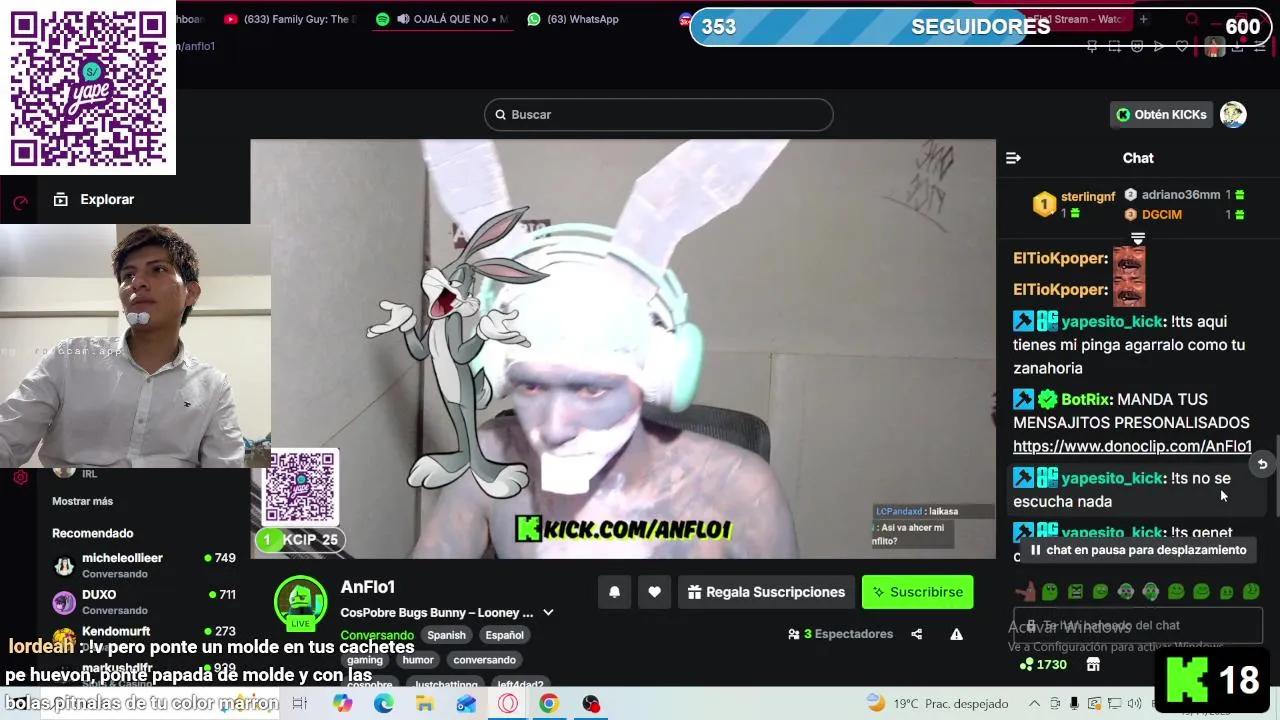1280x720 pixels.
Task: Click adriano36mm in the leaderboard
Action: [x=1181, y=195]
